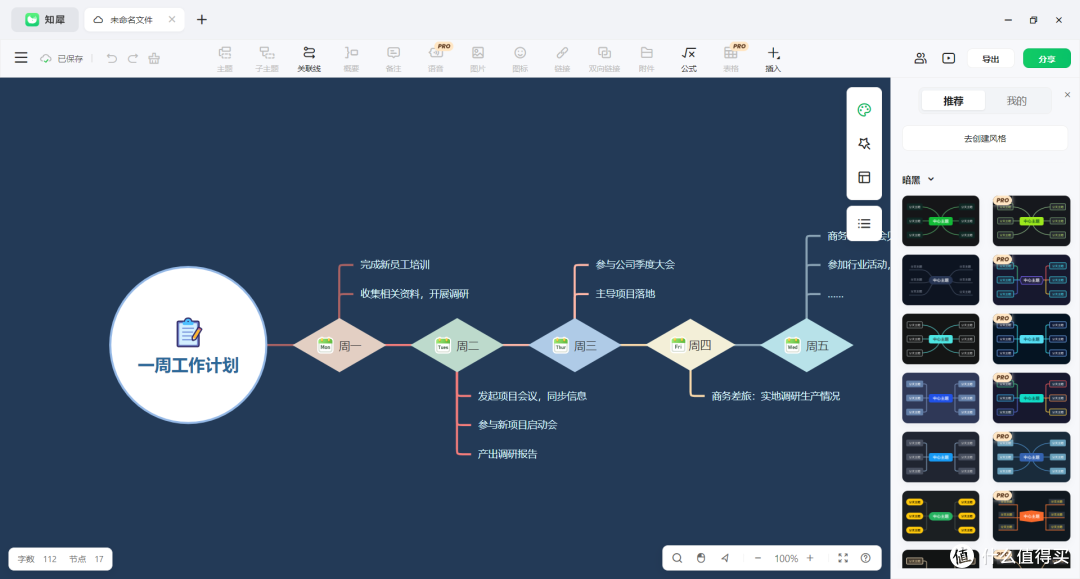
Task: Click the redo arrow icon
Action: tap(133, 59)
